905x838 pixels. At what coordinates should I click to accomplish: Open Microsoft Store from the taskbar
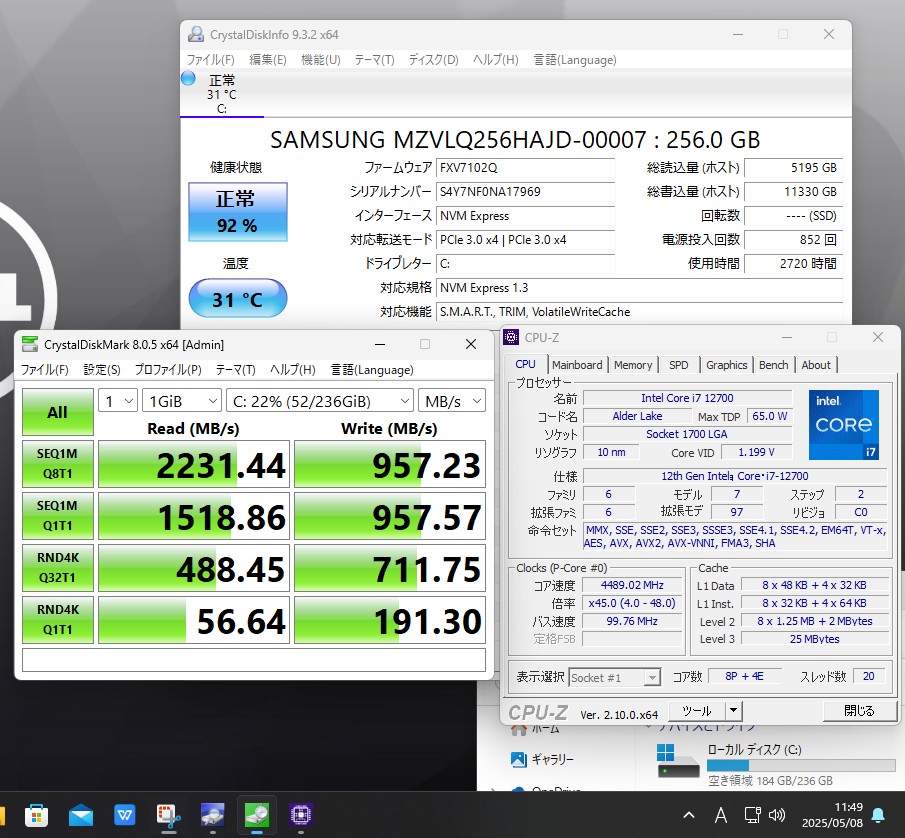[x=36, y=815]
